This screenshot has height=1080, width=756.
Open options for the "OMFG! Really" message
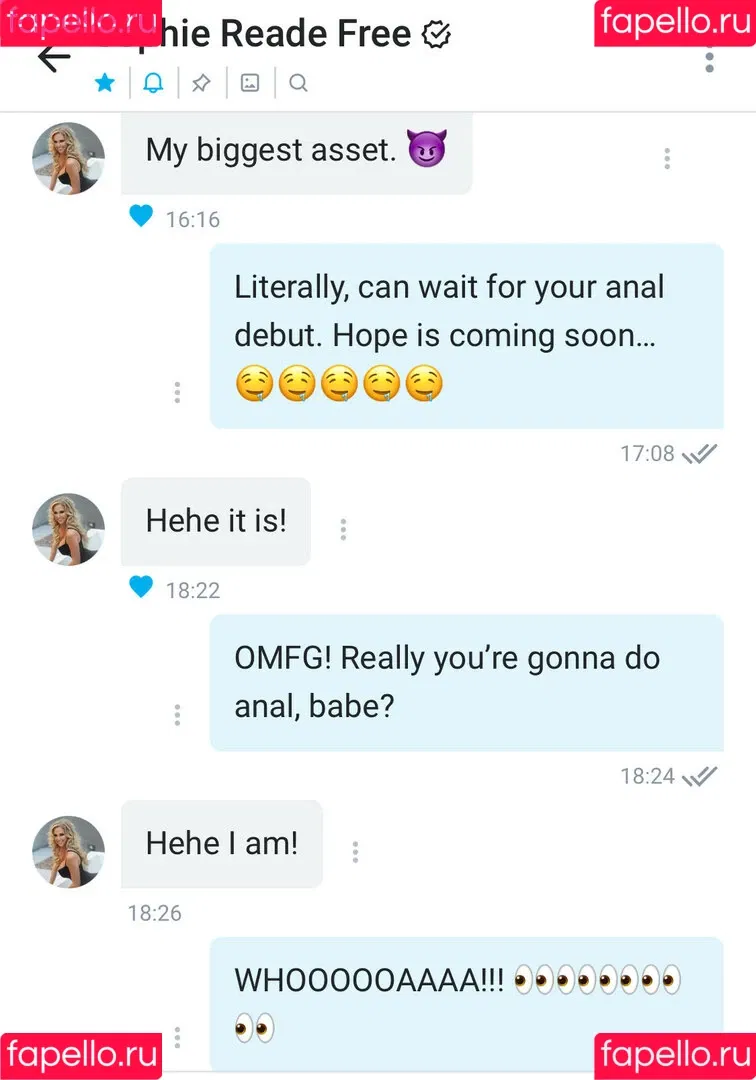177,714
